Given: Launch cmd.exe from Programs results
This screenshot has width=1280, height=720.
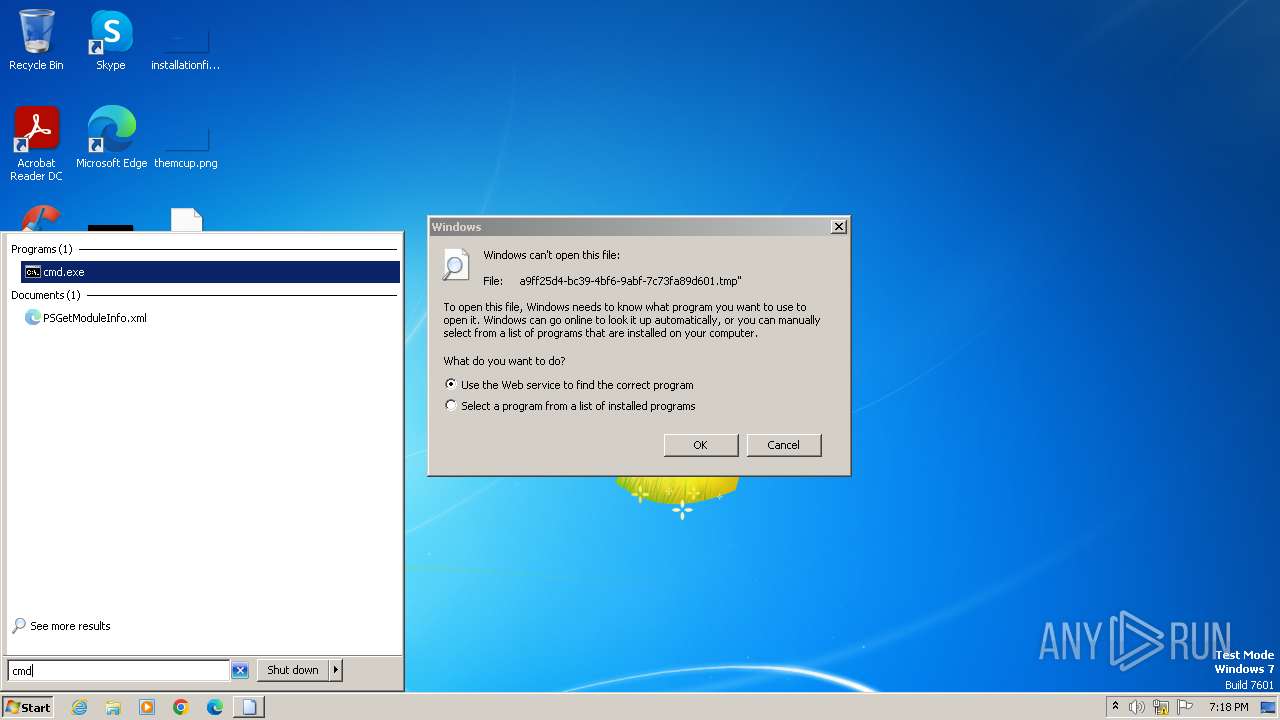Looking at the screenshot, I should [210, 272].
